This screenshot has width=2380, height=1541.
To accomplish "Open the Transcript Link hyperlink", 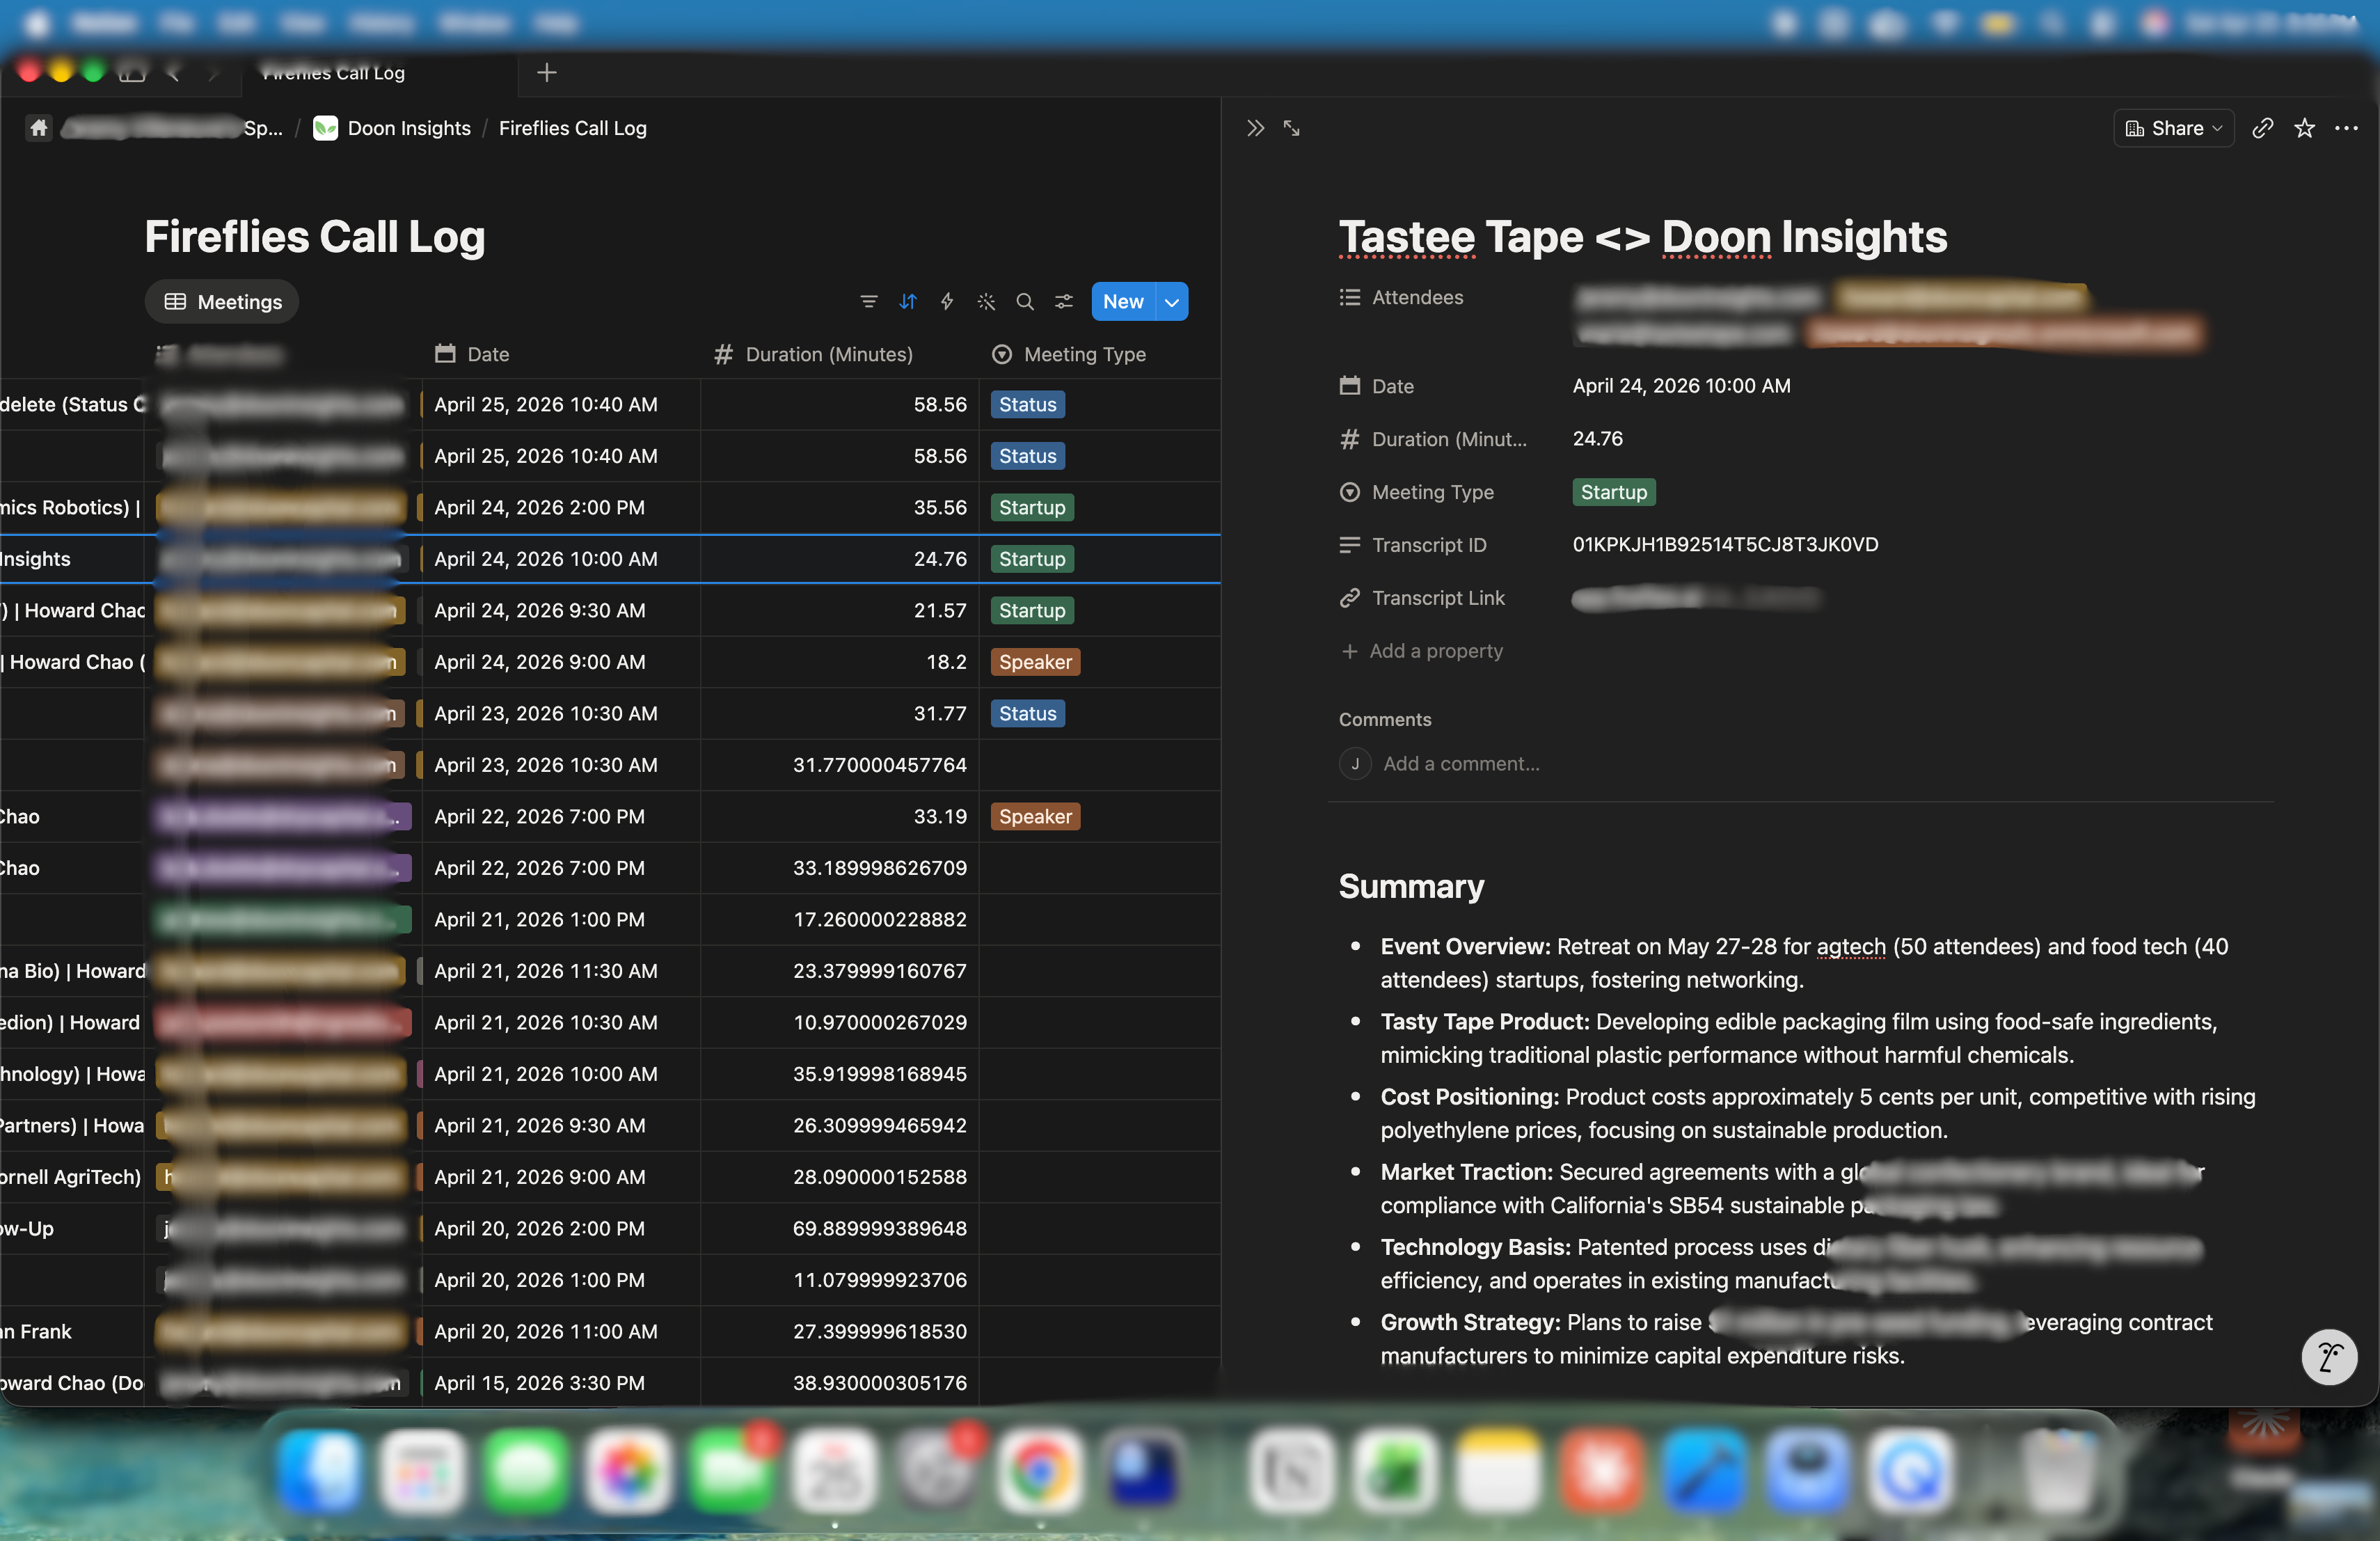I will [1697, 598].
